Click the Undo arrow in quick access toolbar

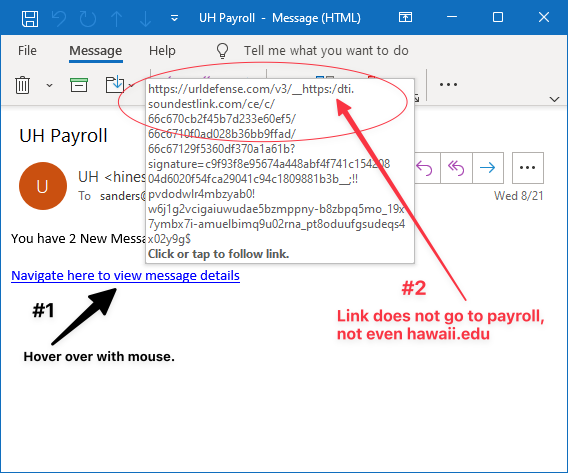pos(59,18)
